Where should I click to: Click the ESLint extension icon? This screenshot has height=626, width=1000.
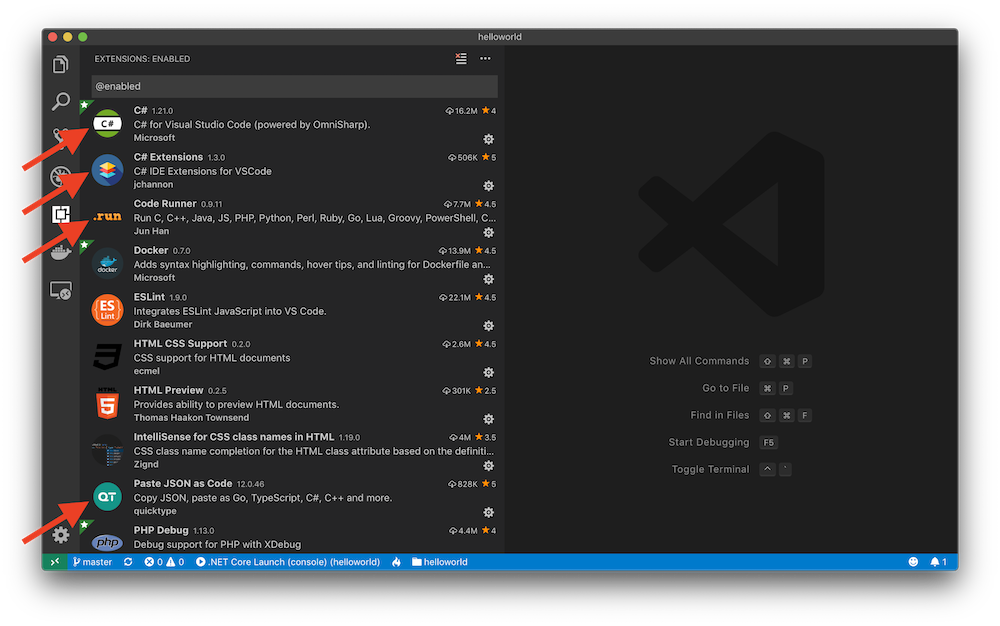107,310
